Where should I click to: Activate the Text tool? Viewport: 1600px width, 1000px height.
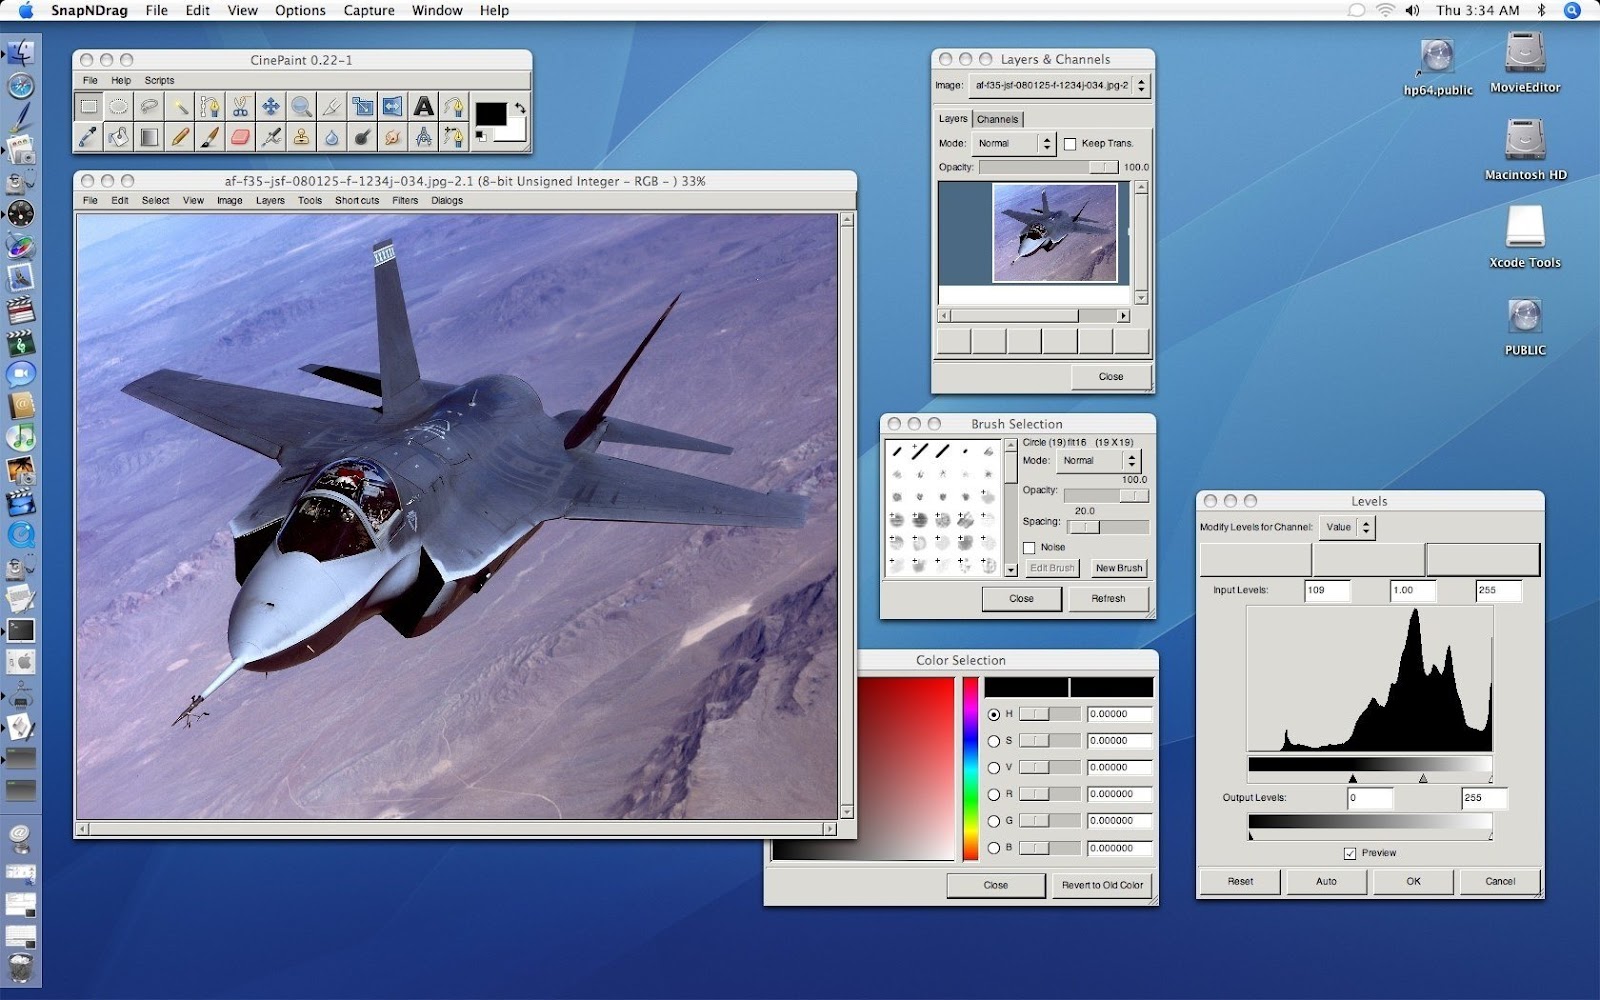point(423,106)
